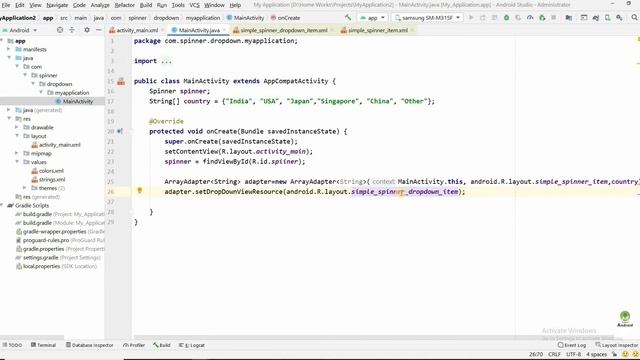Open the samsung SM-M315F device dropdown
Screen dimensions: 640x360
[427, 18]
